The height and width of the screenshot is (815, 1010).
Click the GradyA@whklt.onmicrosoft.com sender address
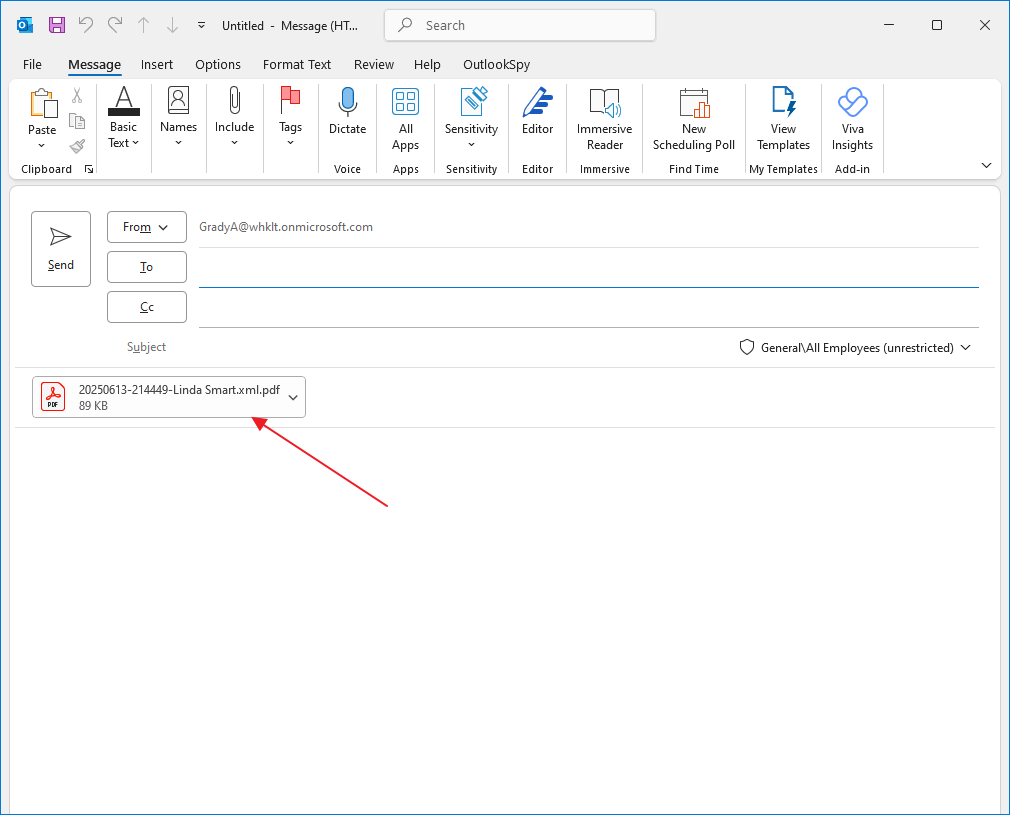tap(286, 227)
